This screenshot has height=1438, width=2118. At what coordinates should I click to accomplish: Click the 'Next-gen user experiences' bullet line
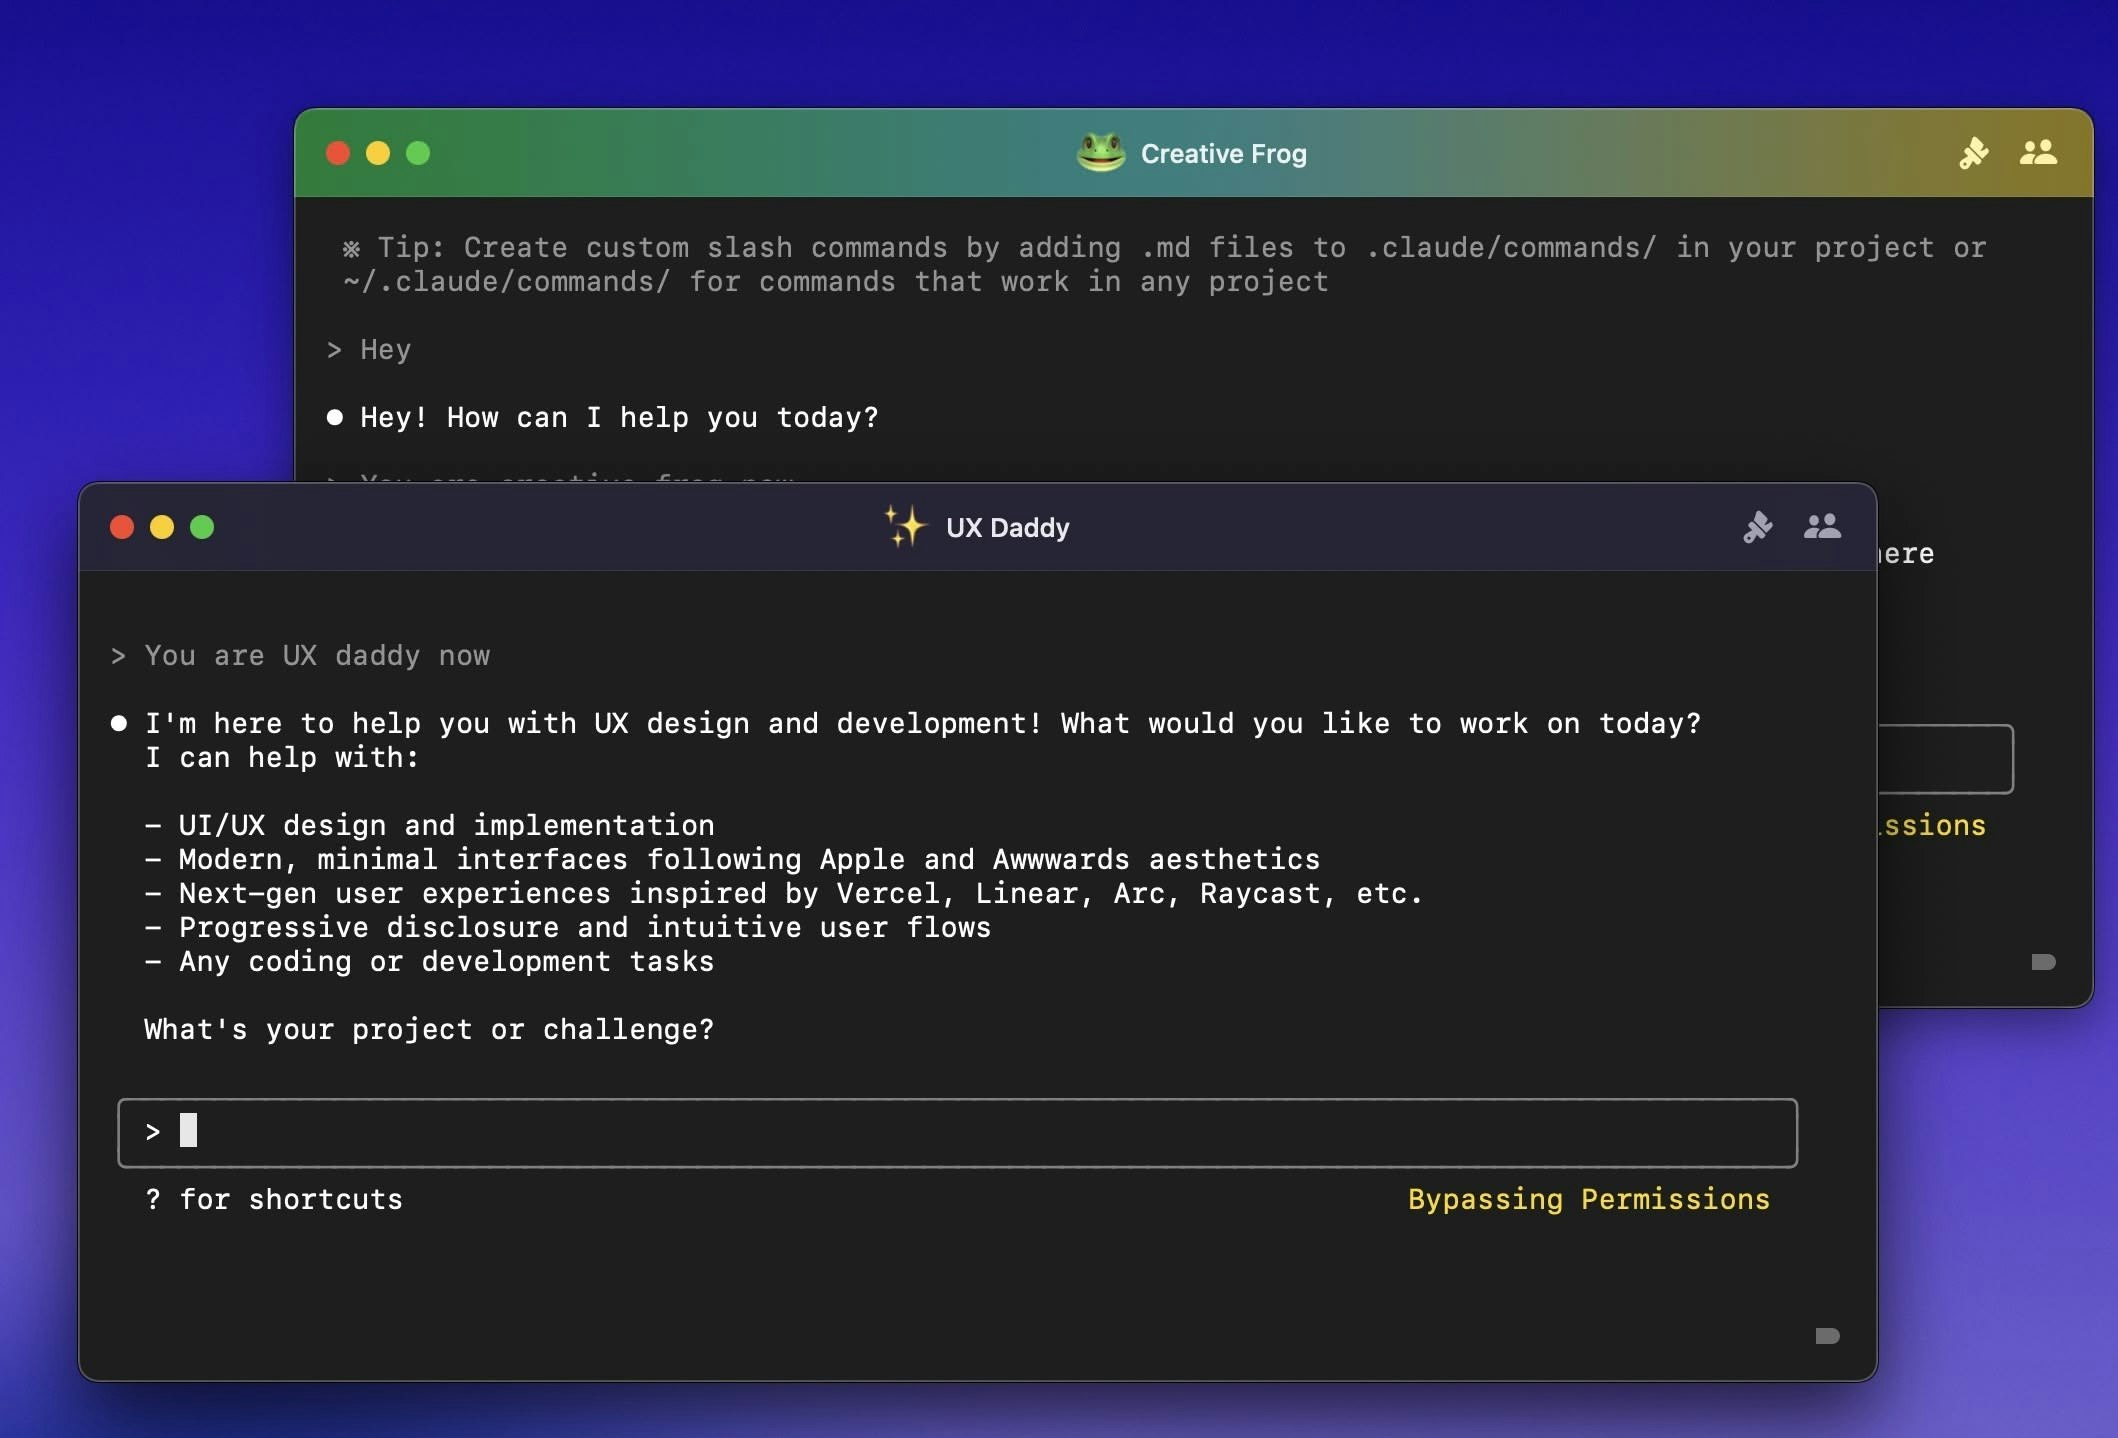point(784,894)
